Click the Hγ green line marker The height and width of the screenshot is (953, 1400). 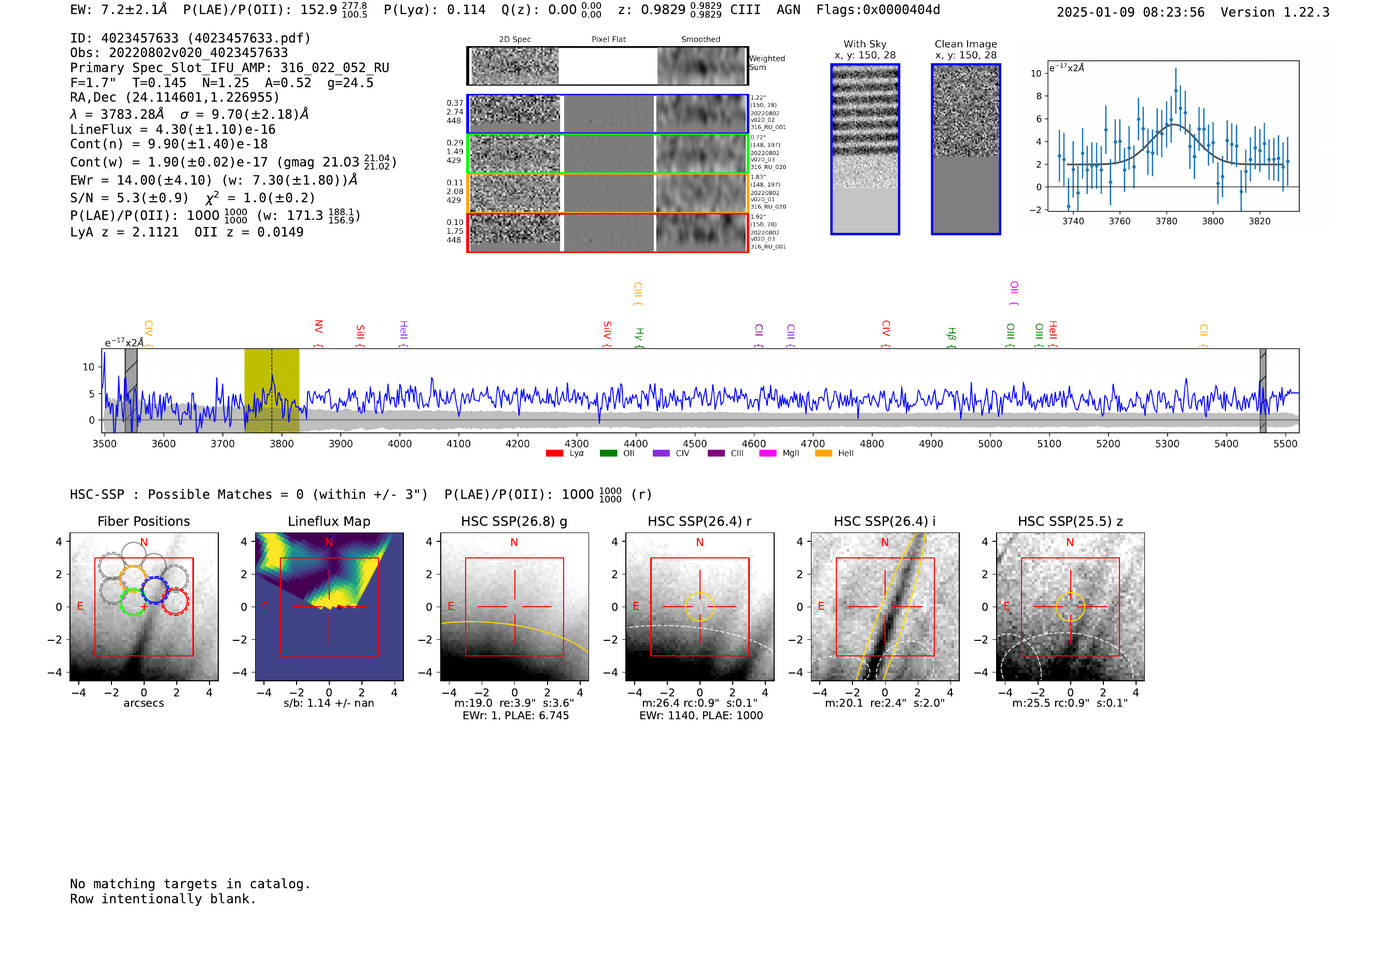[639, 338]
